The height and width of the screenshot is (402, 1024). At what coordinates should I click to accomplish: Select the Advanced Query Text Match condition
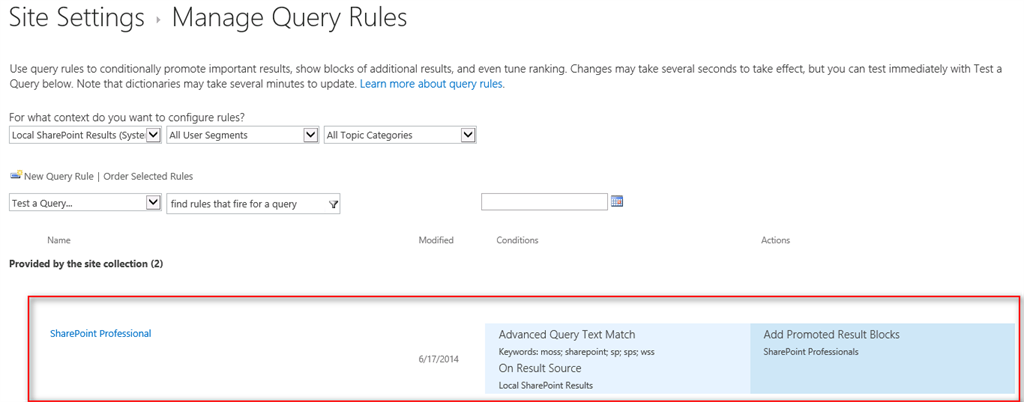pos(566,334)
